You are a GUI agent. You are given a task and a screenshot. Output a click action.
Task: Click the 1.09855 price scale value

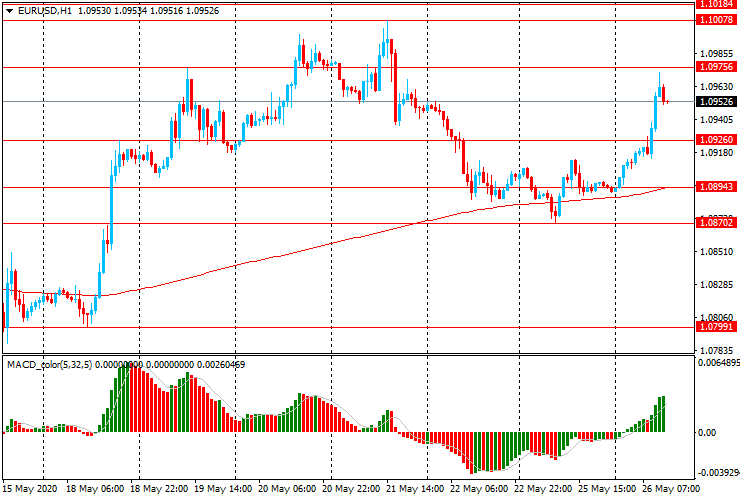(717, 54)
